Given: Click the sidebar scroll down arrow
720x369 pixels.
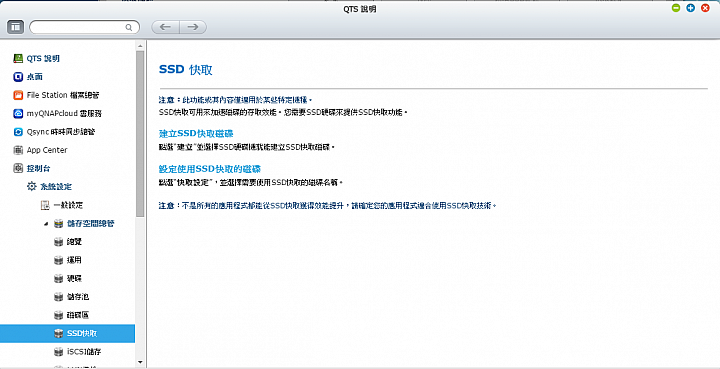Looking at the screenshot, I should click(140, 363).
